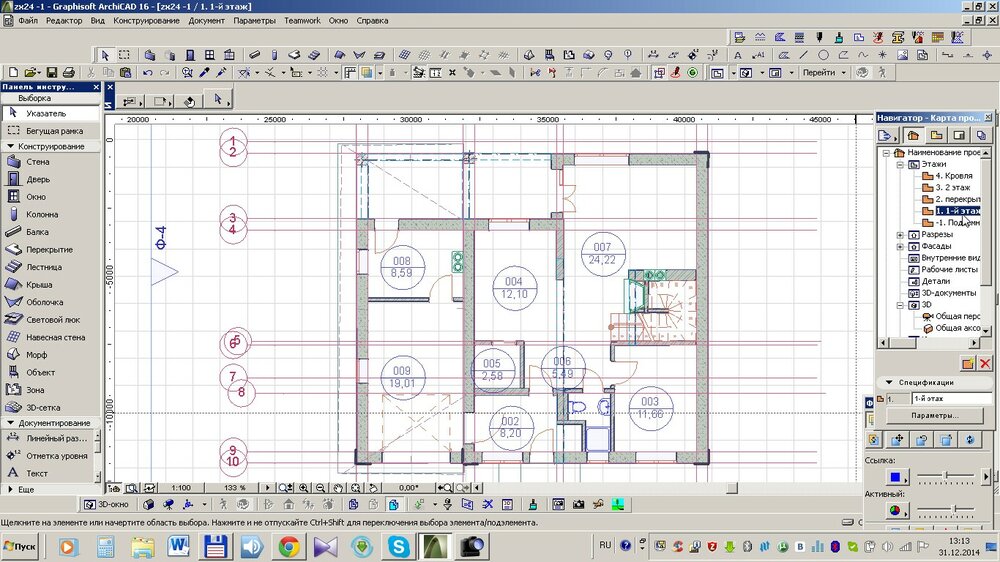The width and height of the screenshot is (1000, 562).
Task: Open the Teamwork menu
Action: (x=302, y=20)
